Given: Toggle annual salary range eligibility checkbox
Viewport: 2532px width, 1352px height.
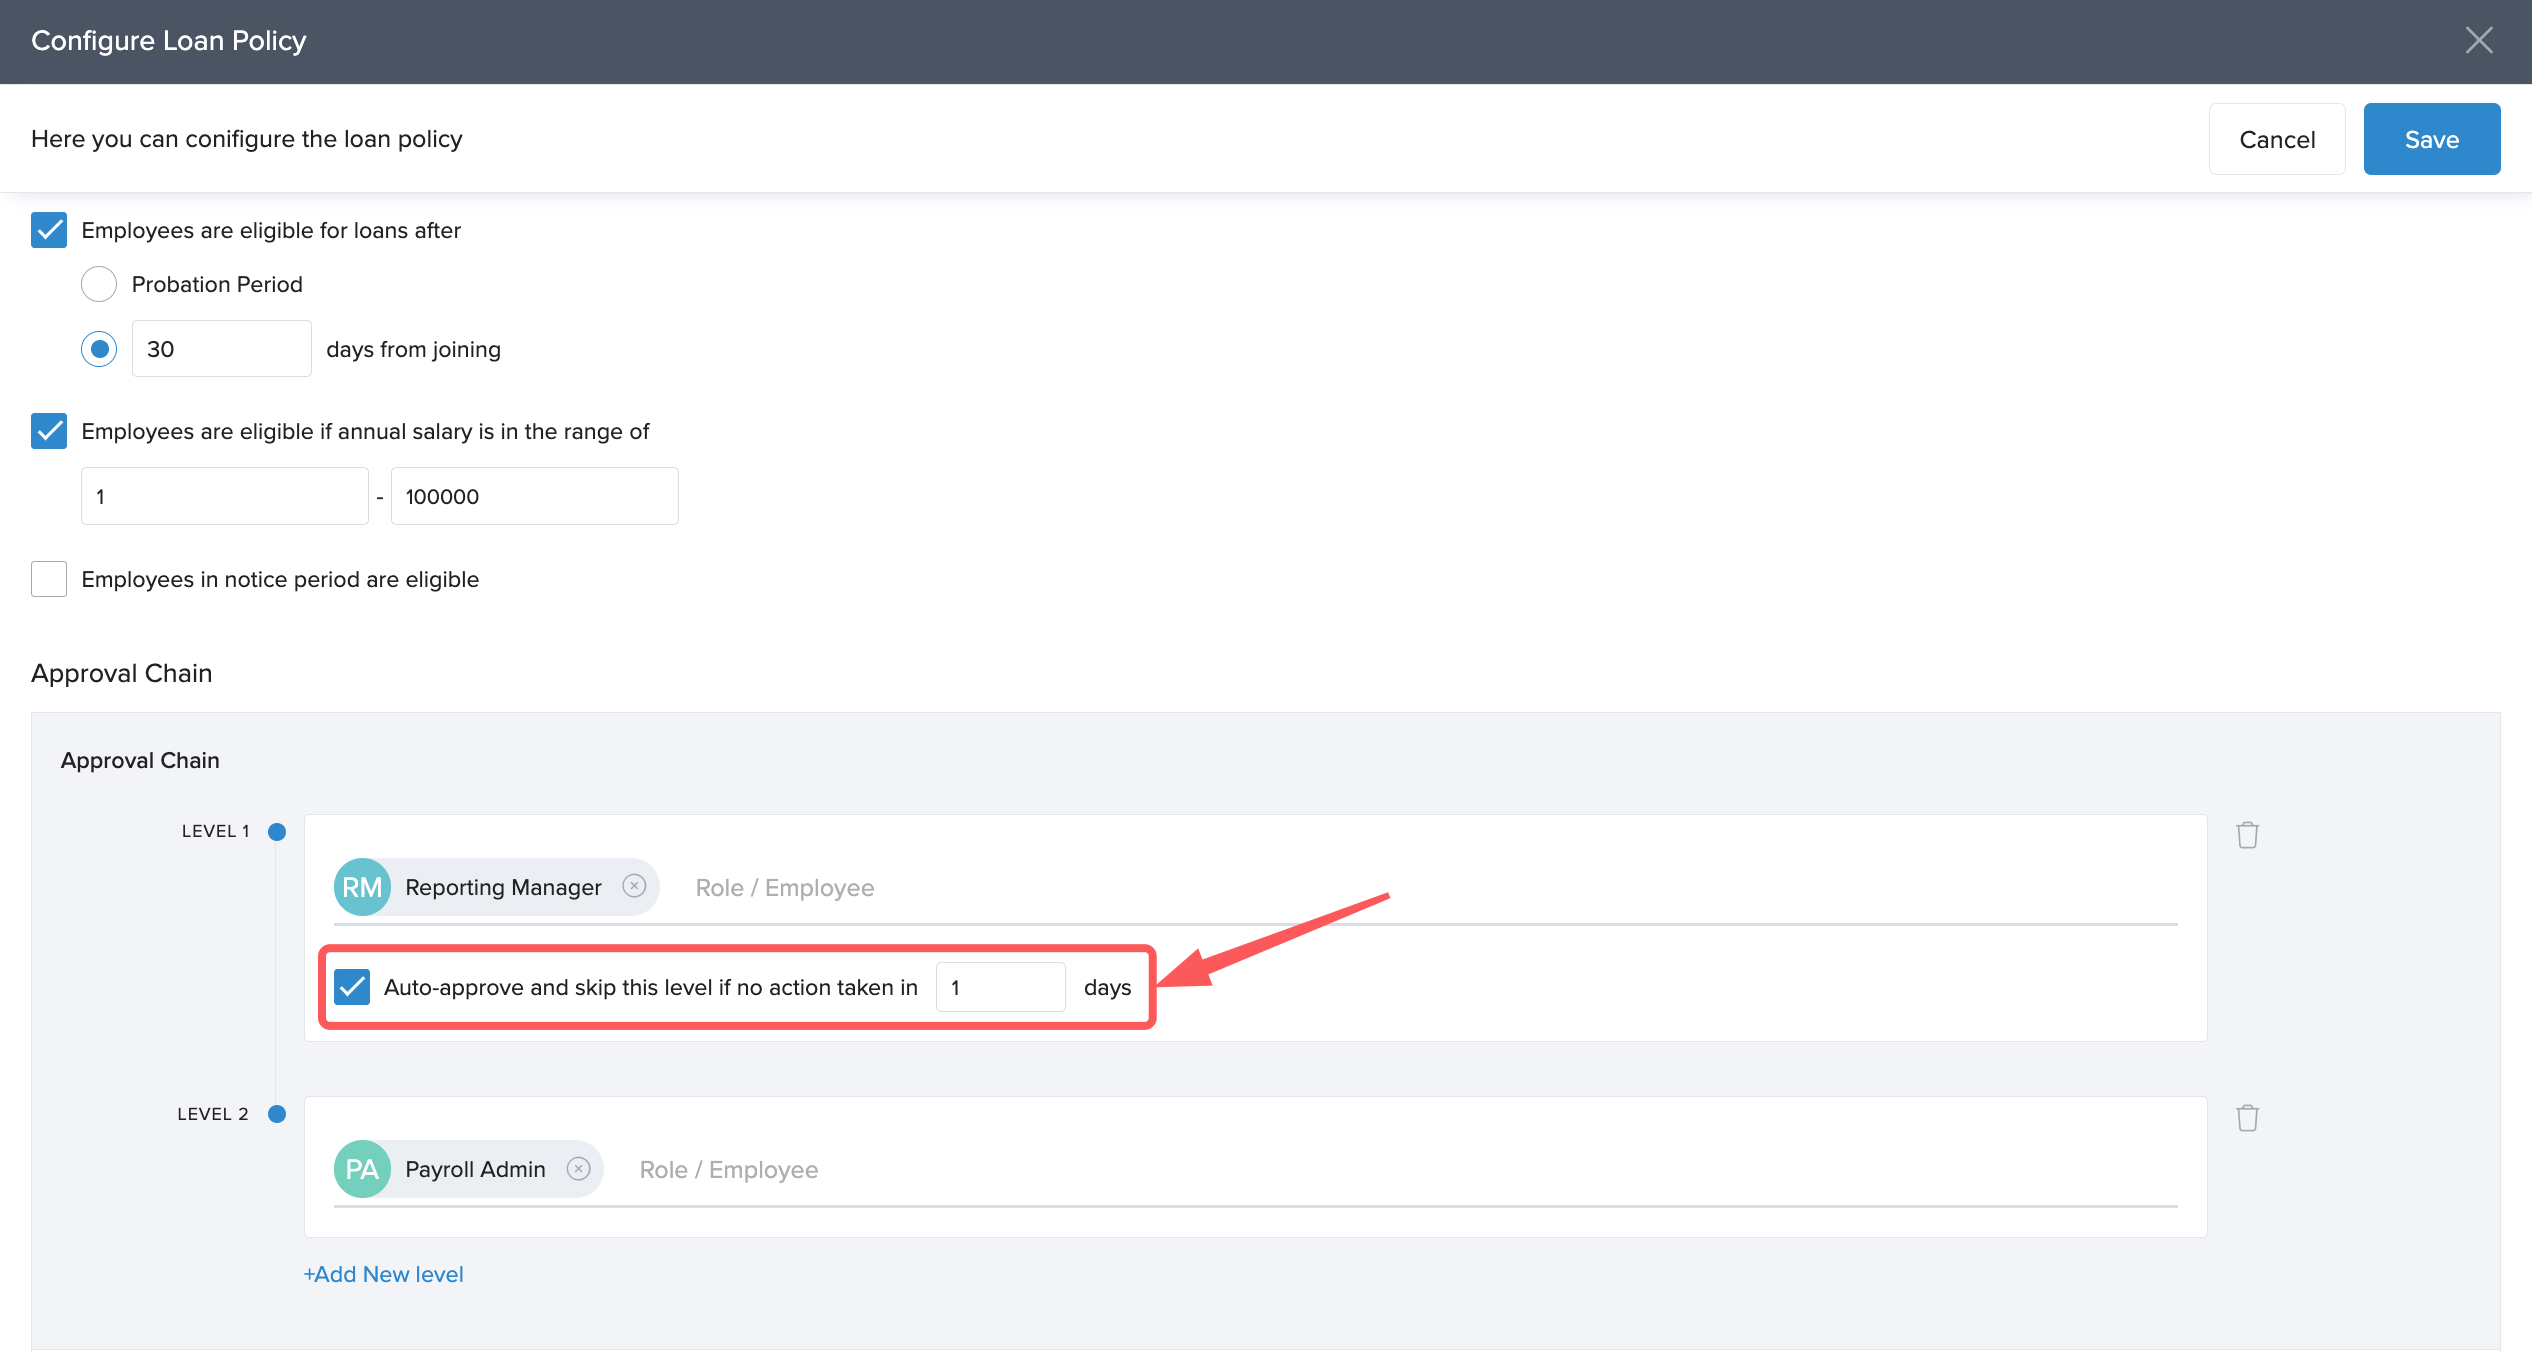Looking at the screenshot, I should click(49, 431).
